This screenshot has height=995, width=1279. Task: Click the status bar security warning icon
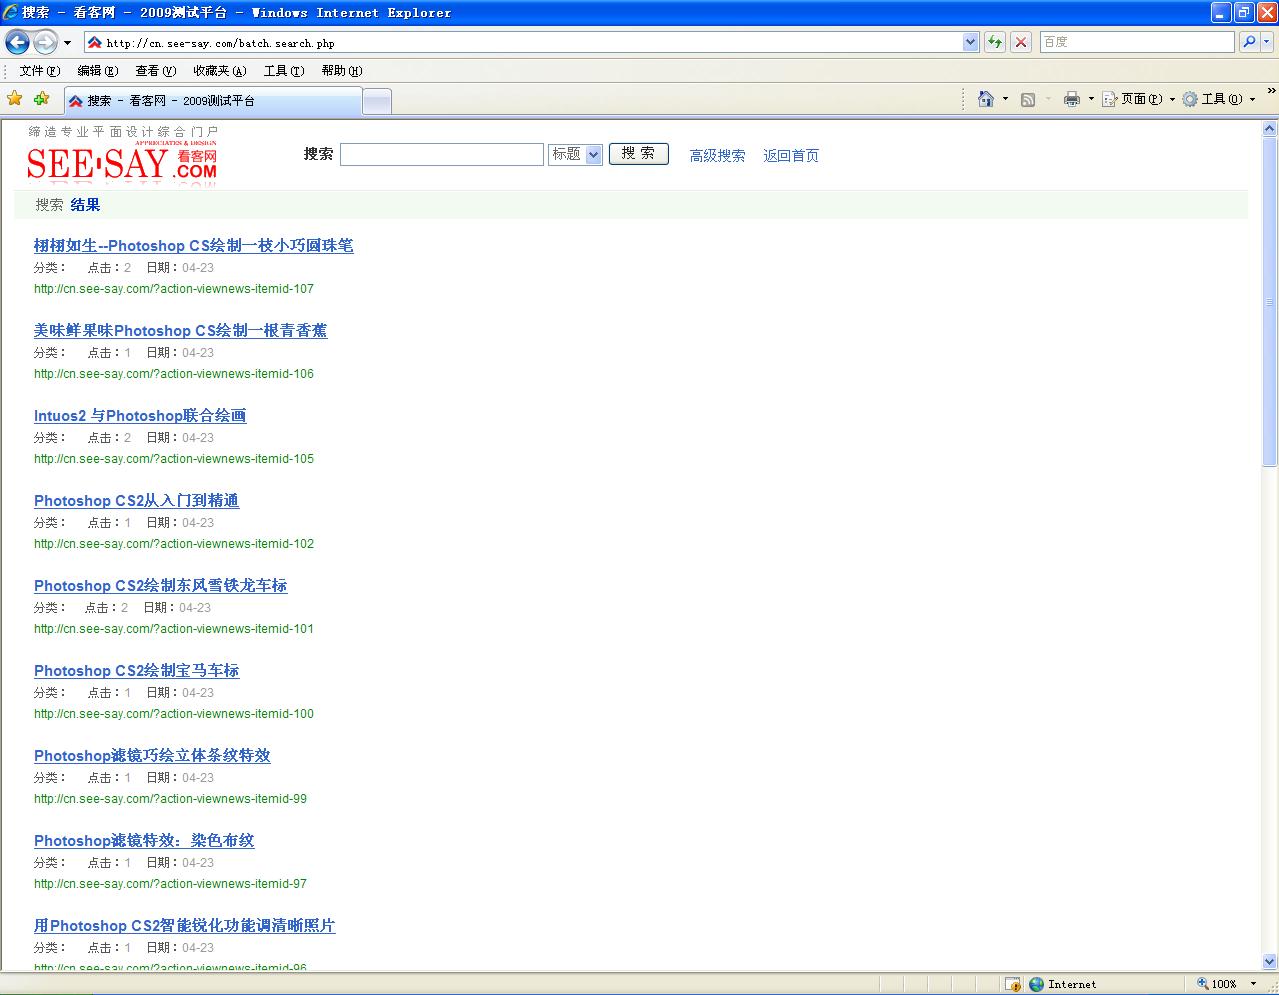[1012, 984]
